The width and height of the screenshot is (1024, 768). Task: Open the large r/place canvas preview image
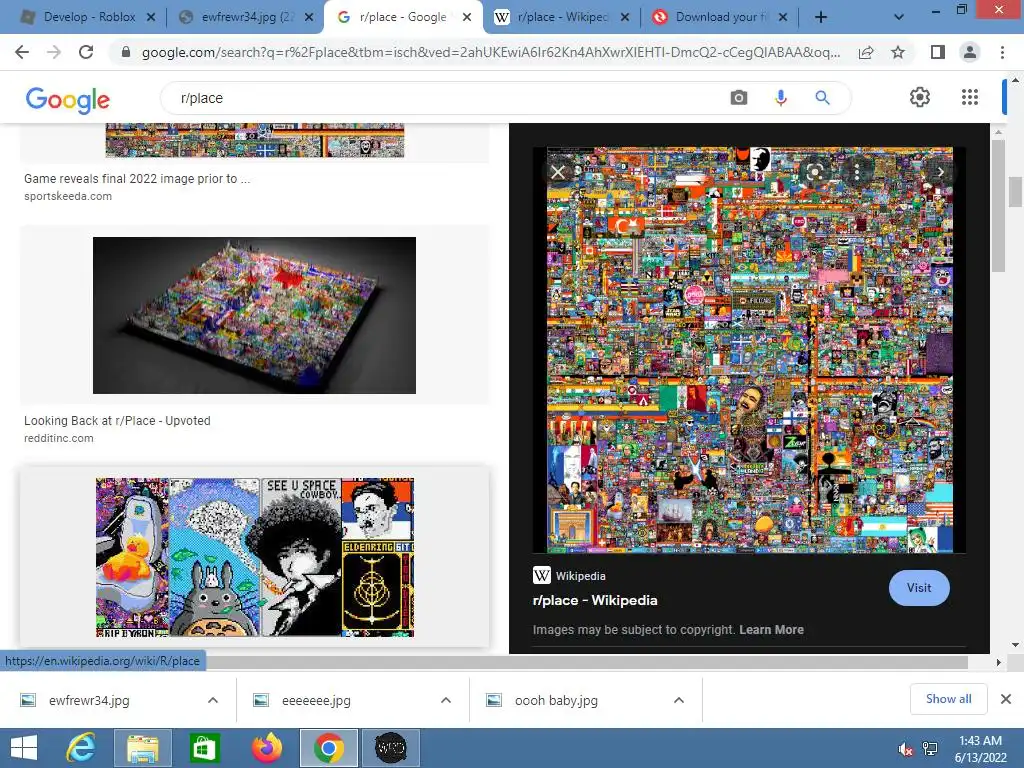tap(750, 350)
